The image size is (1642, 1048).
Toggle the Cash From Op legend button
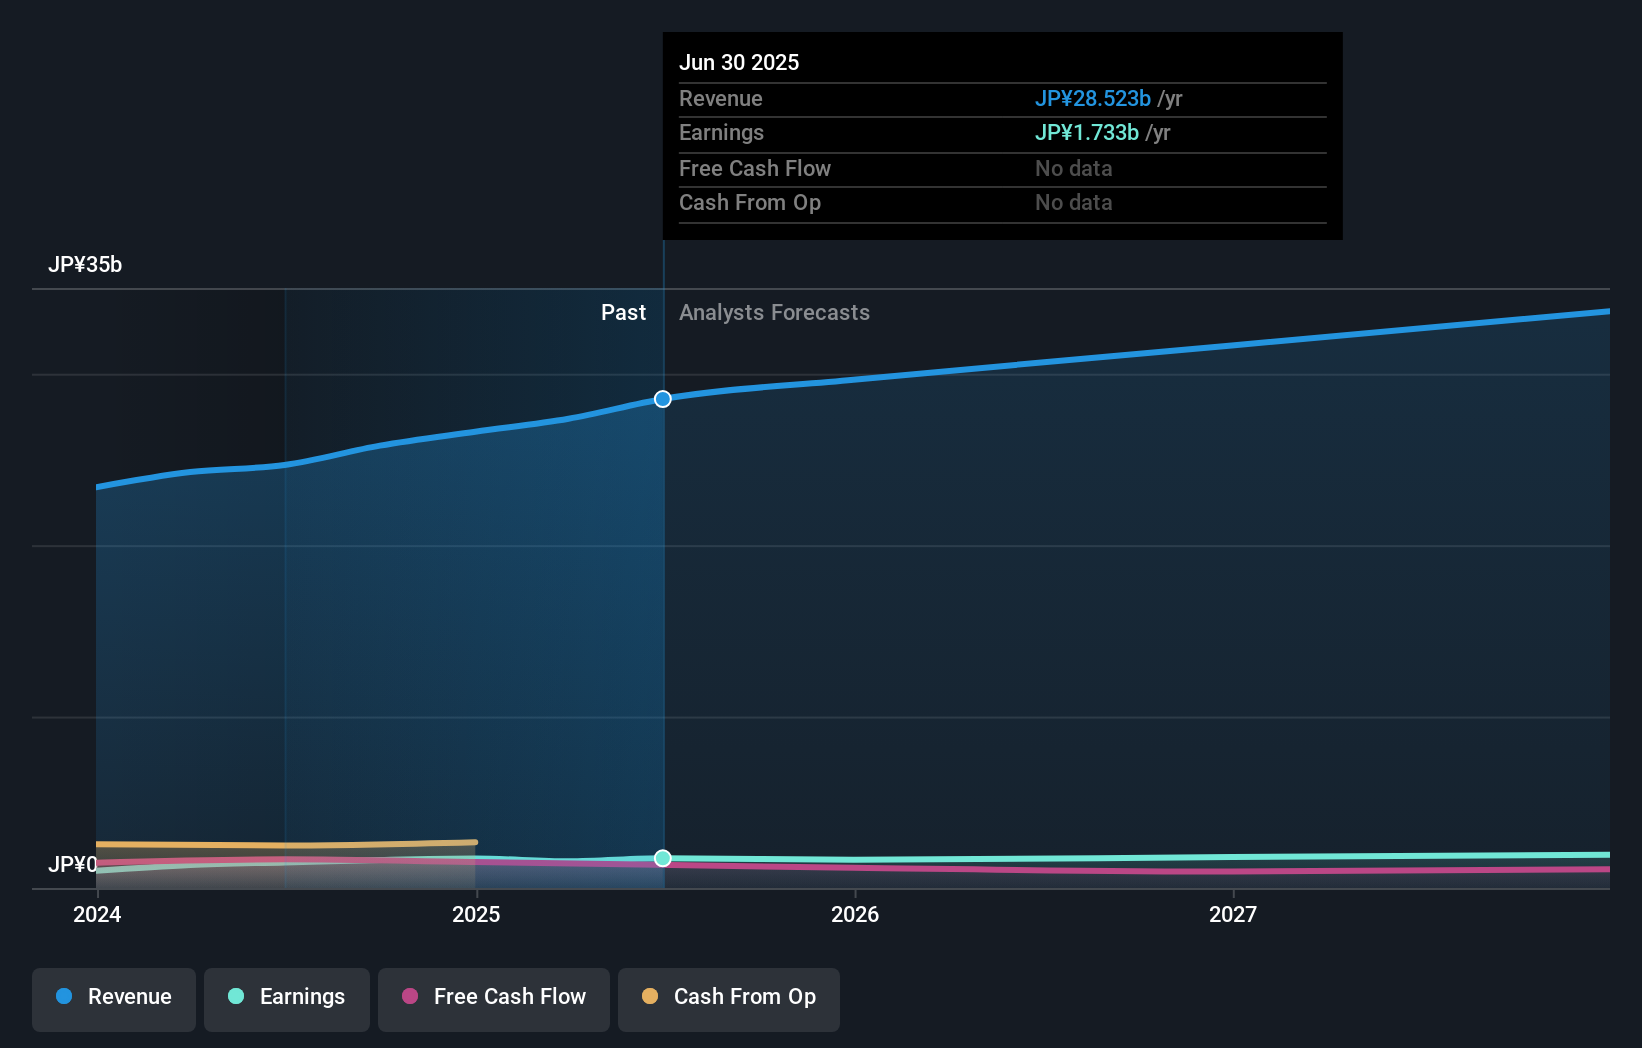tap(729, 999)
